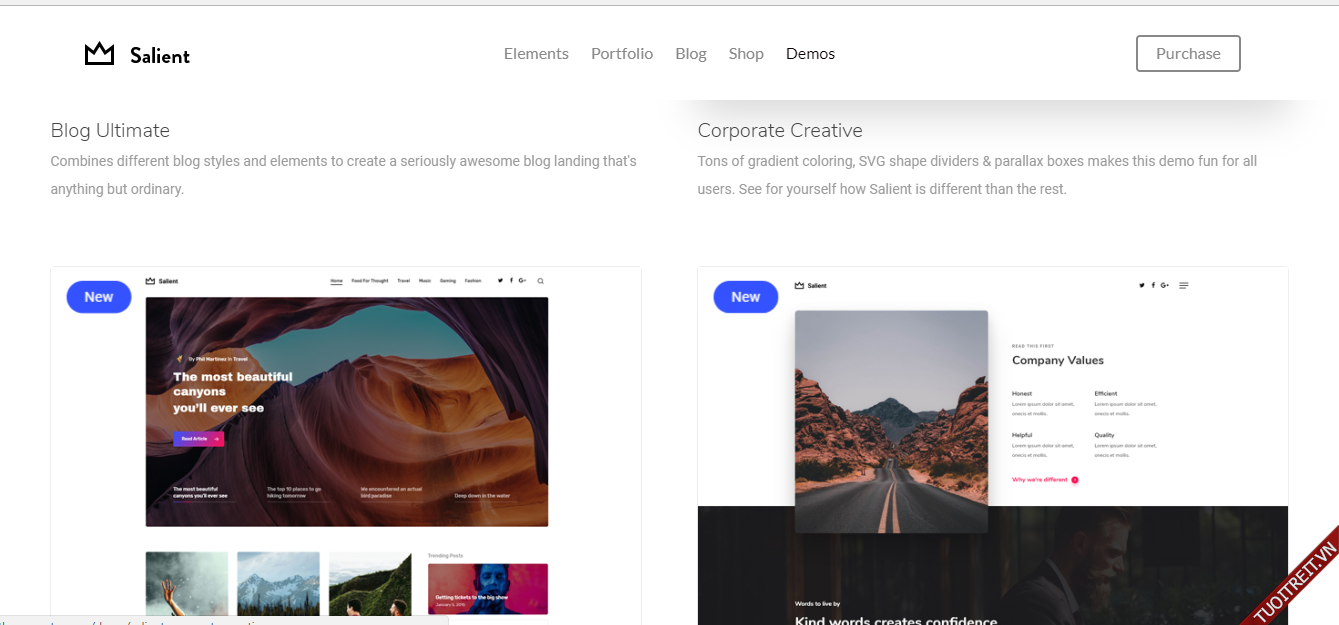Viewport: 1339px width, 625px height.
Task: Open the Shop navigation item
Action: pyautogui.click(x=746, y=54)
